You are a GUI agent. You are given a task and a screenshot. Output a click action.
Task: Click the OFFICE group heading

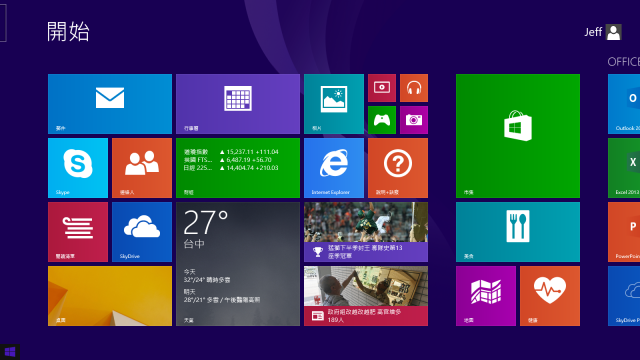pyautogui.click(x=623, y=62)
